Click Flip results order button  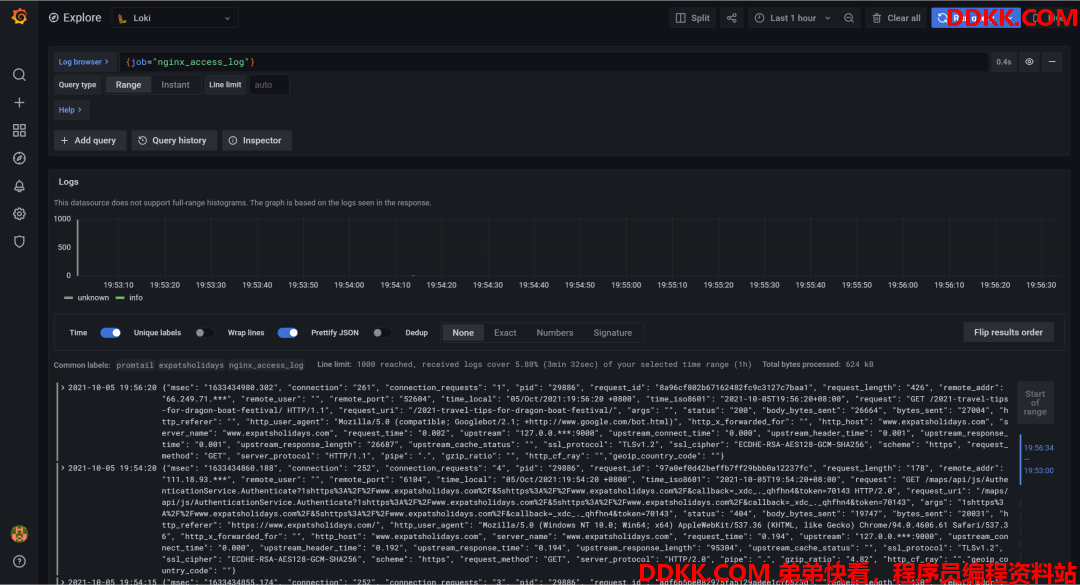click(1008, 332)
